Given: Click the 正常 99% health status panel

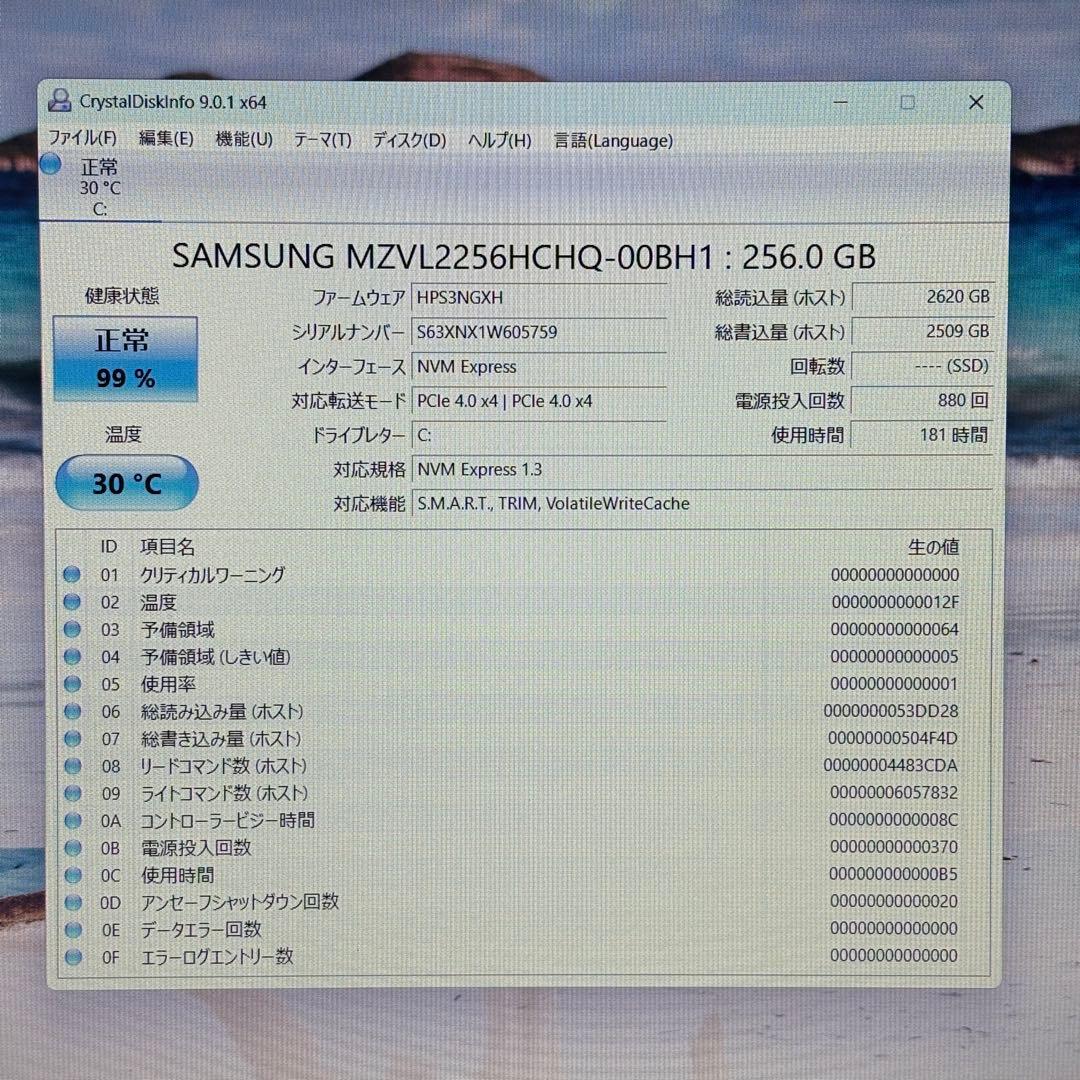Looking at the screenshot, I should click(126, 358).
